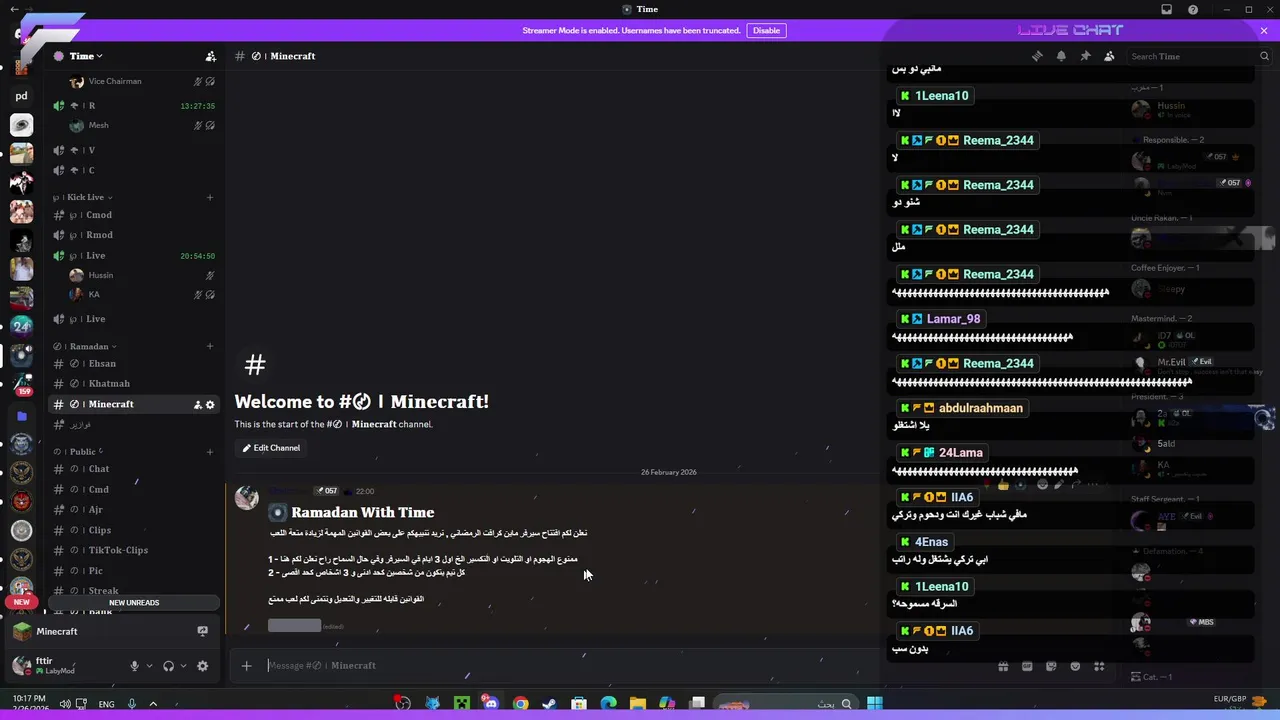Join the Rmod voice channel
The image size is (1280, 720).
click(135, 235)
